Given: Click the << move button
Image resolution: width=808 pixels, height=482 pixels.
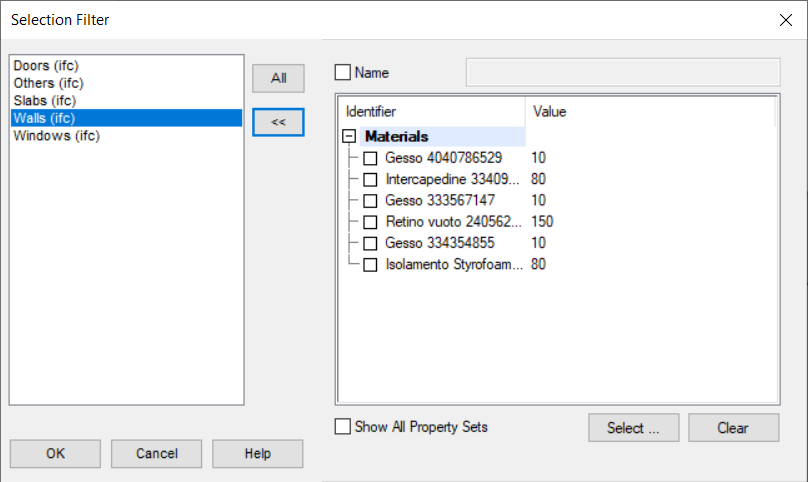Looking at the screenshot, I should pos(278,121).
